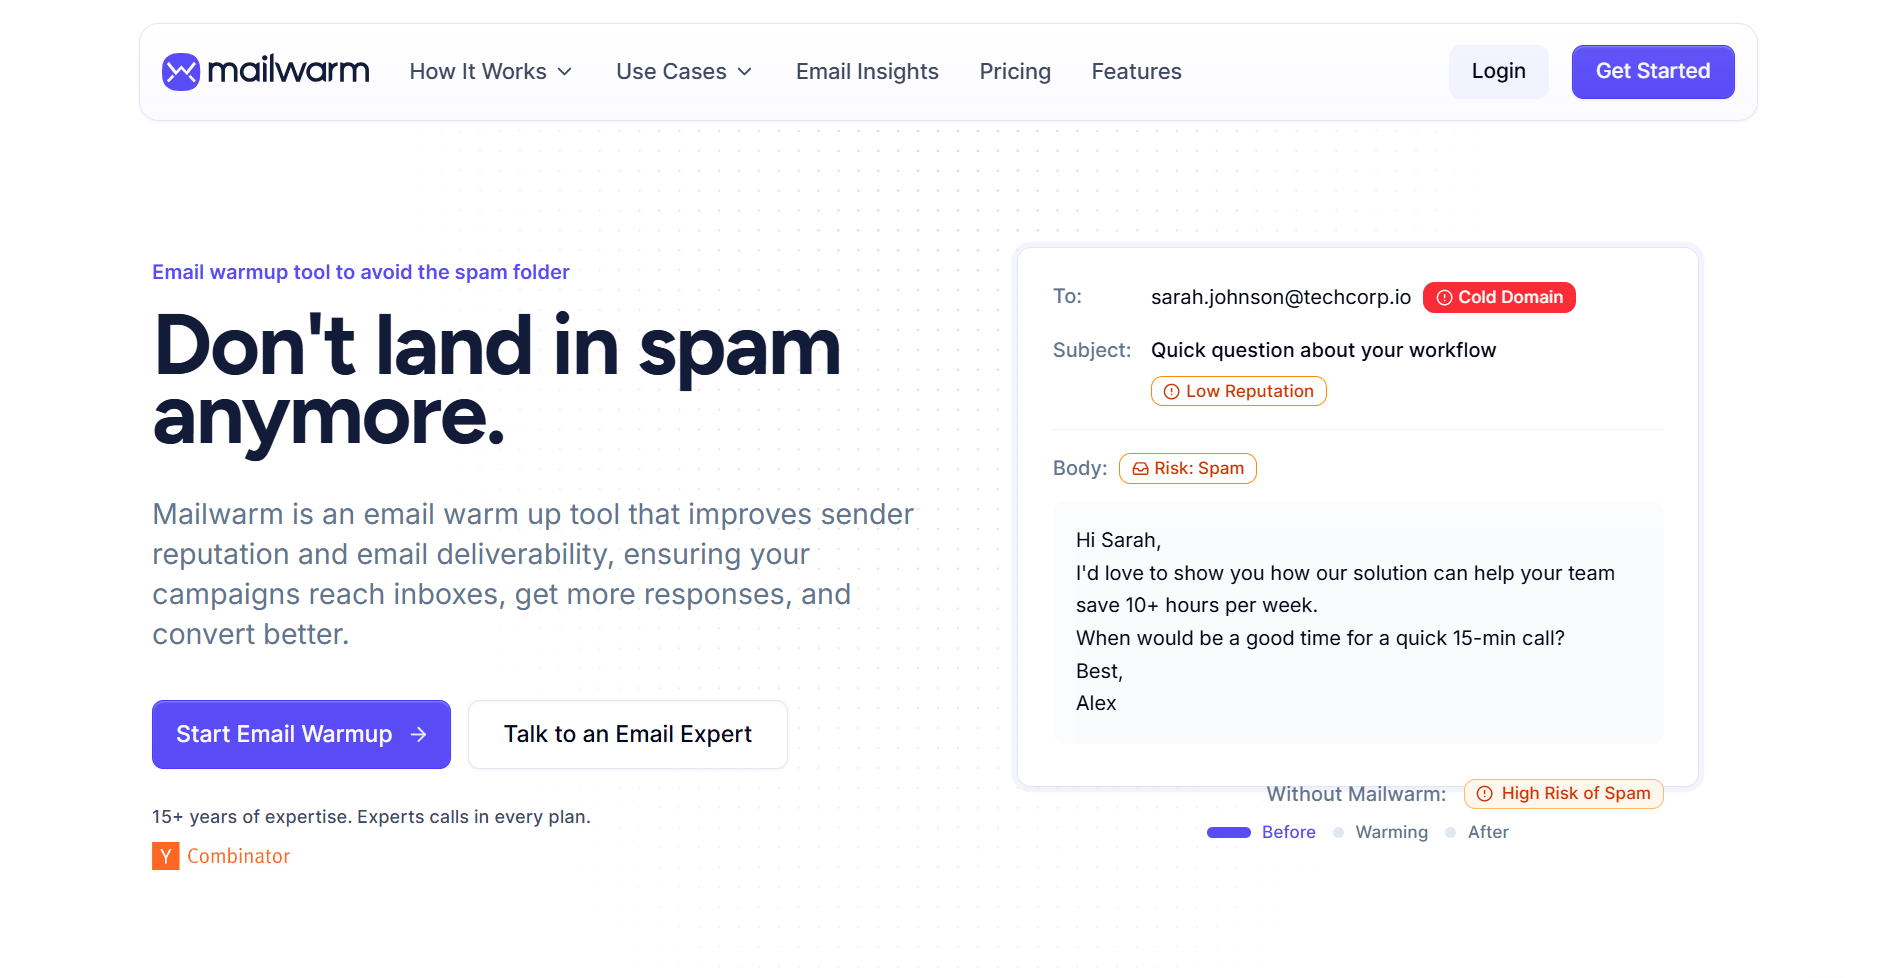Click the arrow icon in Start Email Warmup
Screen dimensions: 1896x978
coord(419,735)
